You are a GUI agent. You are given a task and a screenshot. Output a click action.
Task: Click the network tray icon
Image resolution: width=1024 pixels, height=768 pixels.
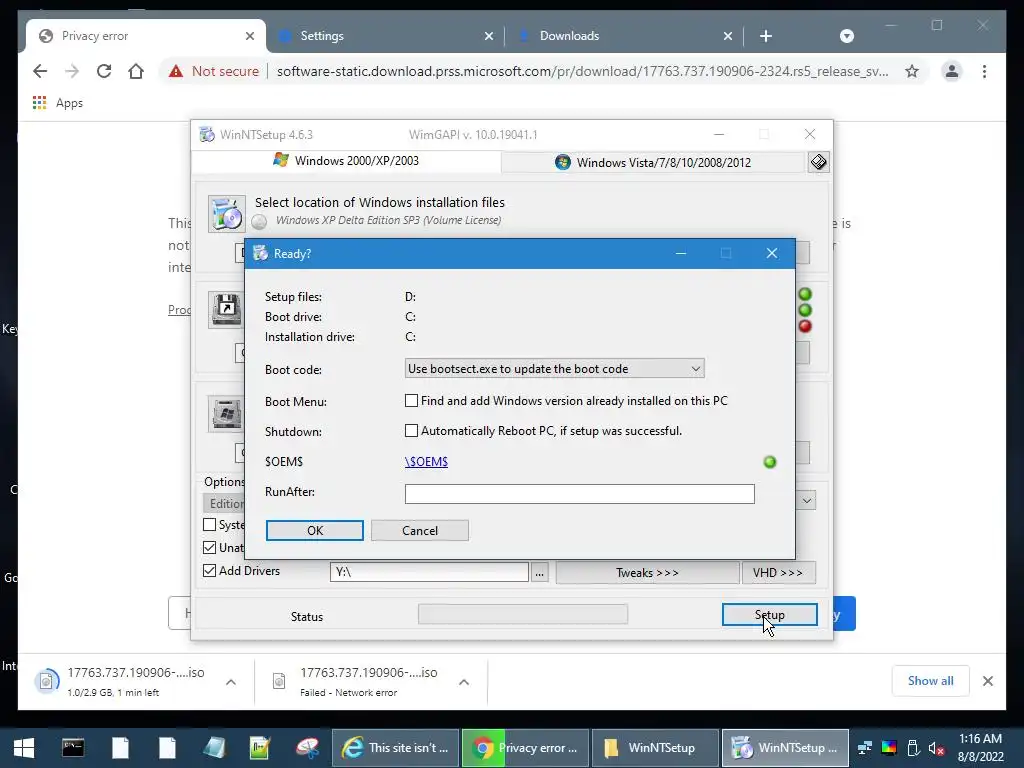click(x=865, y=748)
